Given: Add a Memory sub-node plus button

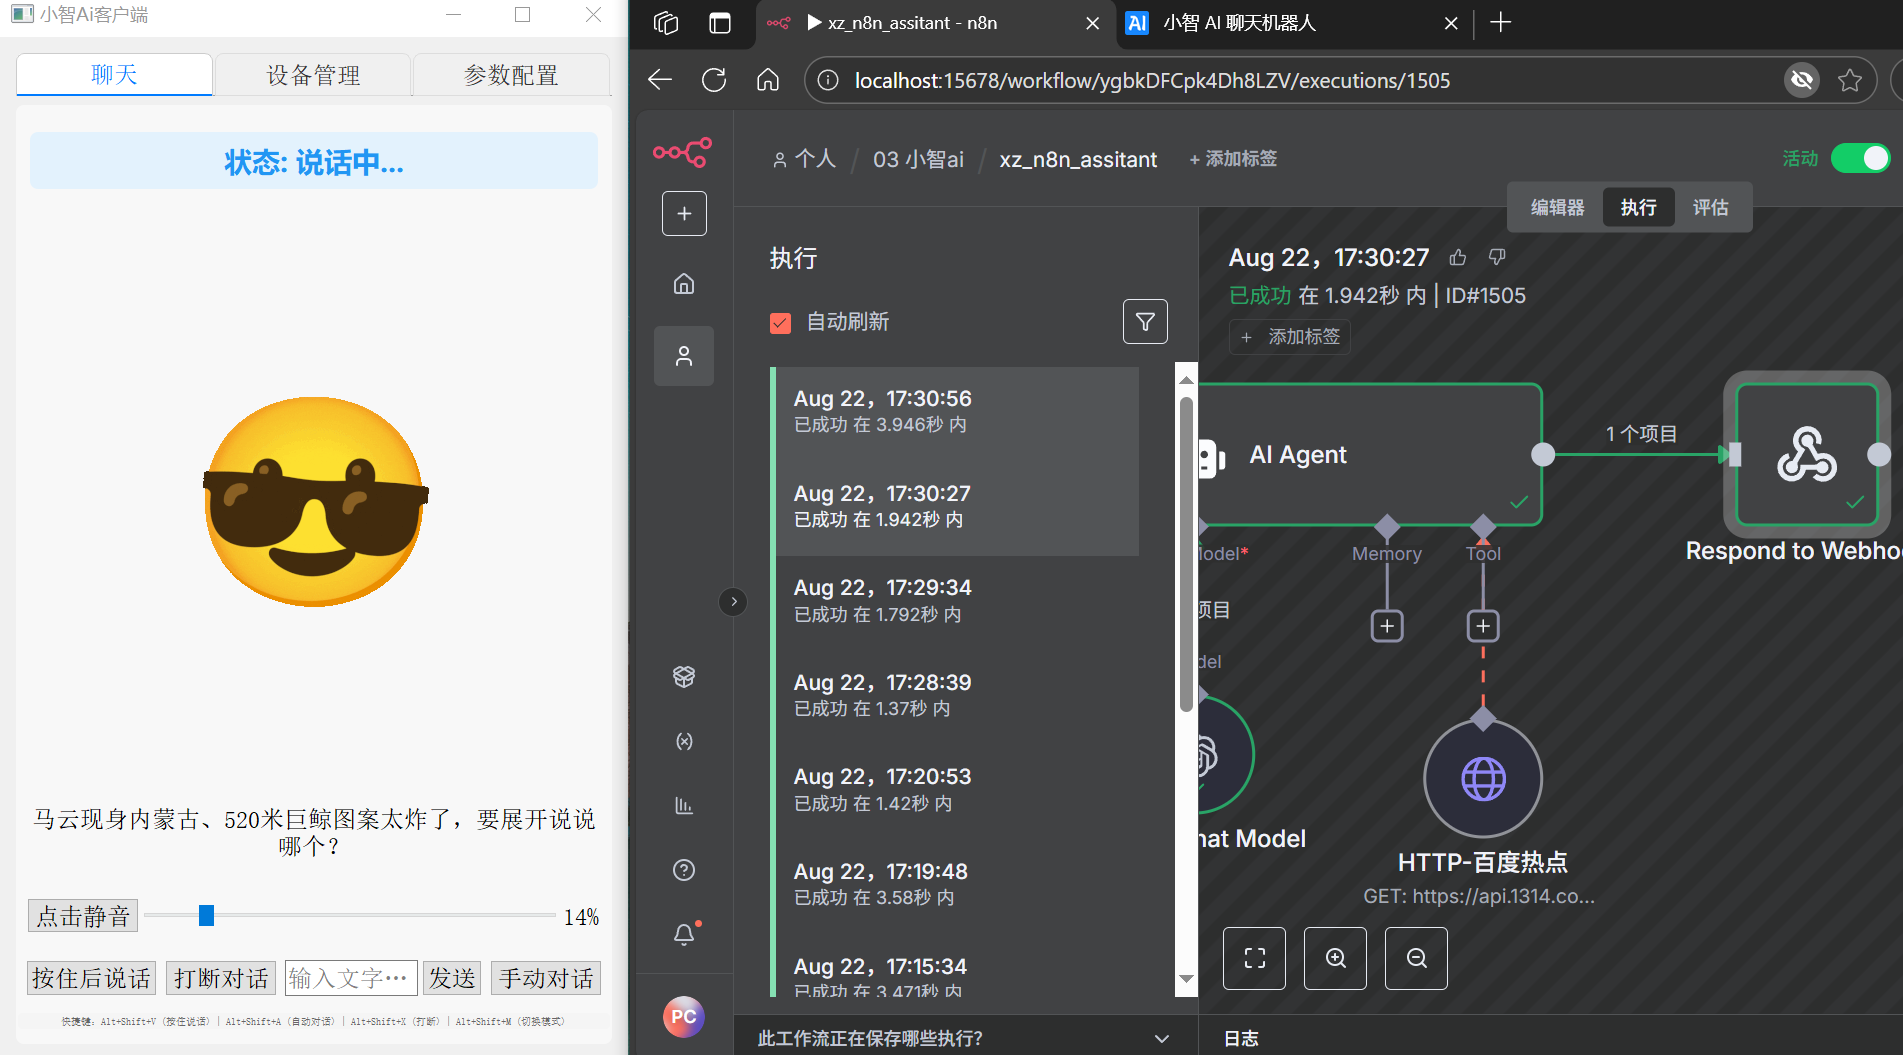Looking at the screenshot, I should (x=1387, y=626).
